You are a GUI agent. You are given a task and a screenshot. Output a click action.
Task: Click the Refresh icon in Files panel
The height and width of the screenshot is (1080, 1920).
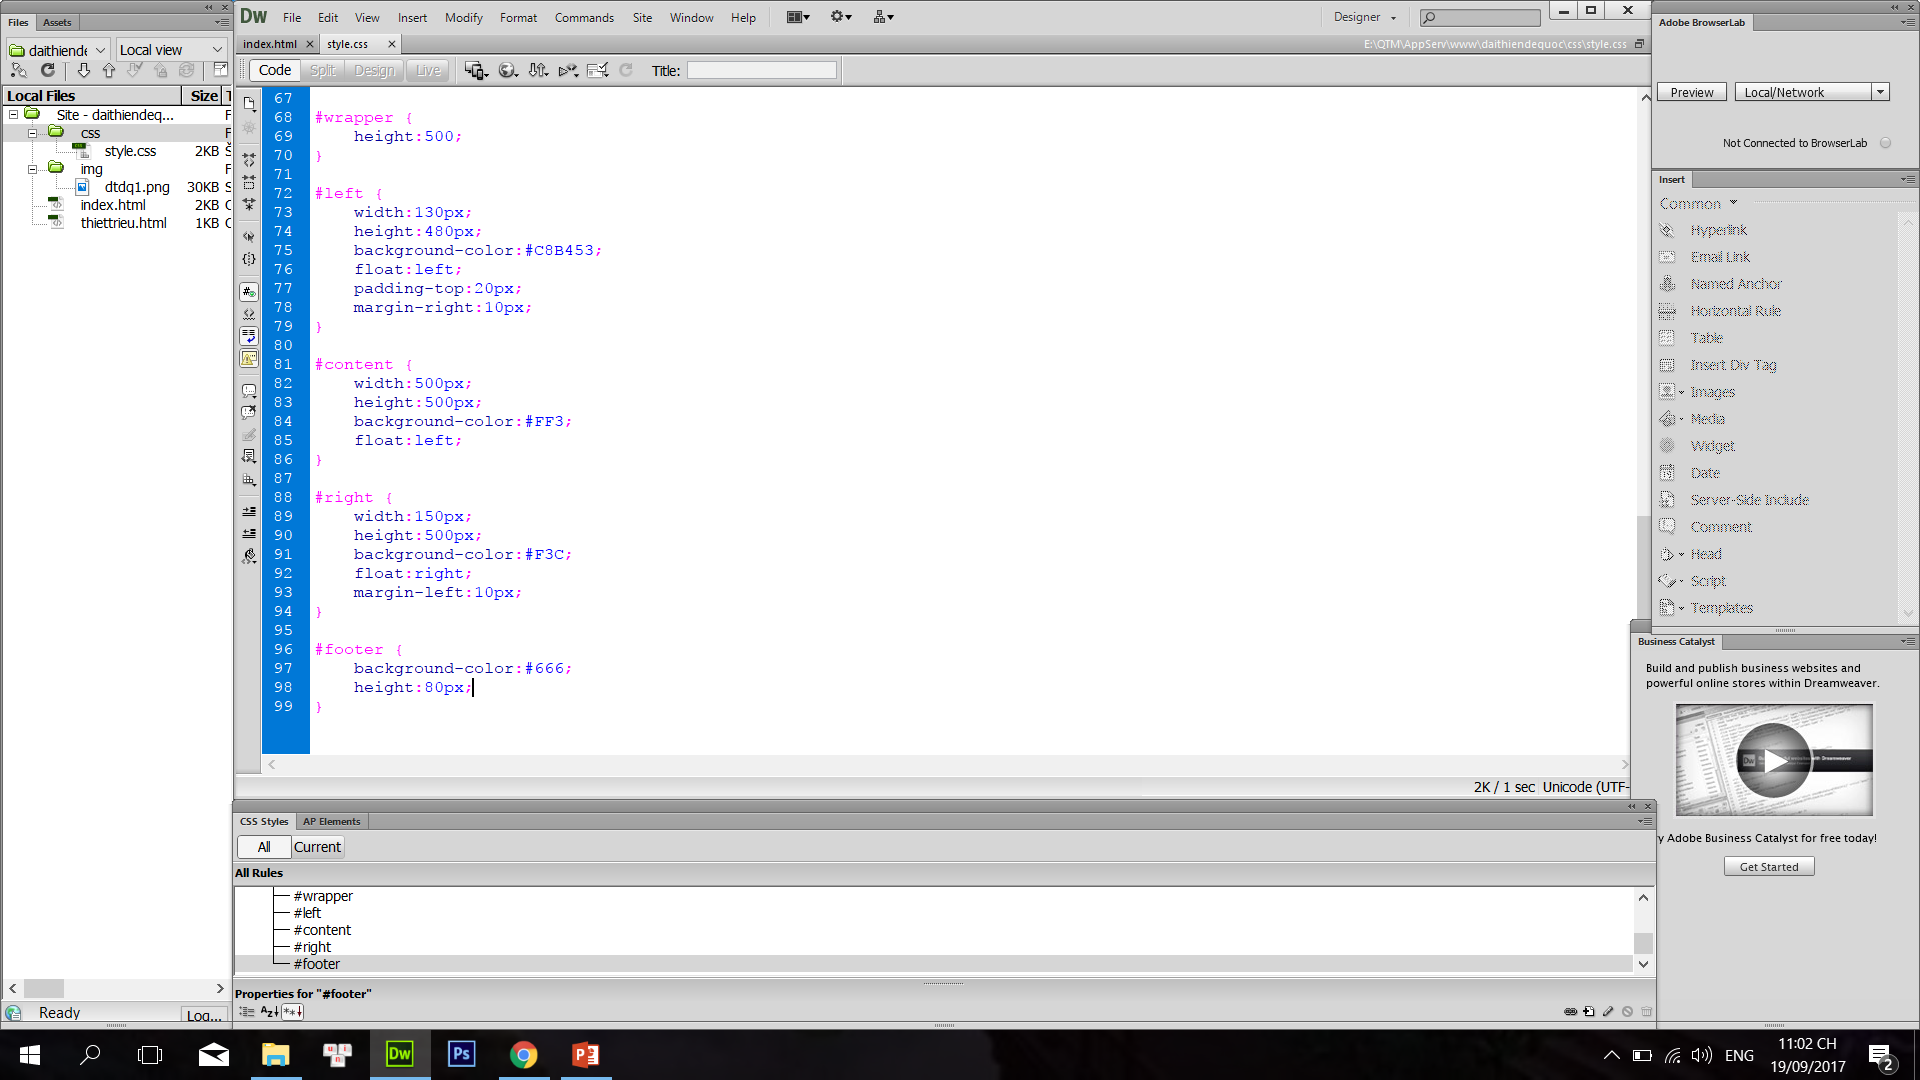click(47, 70)
